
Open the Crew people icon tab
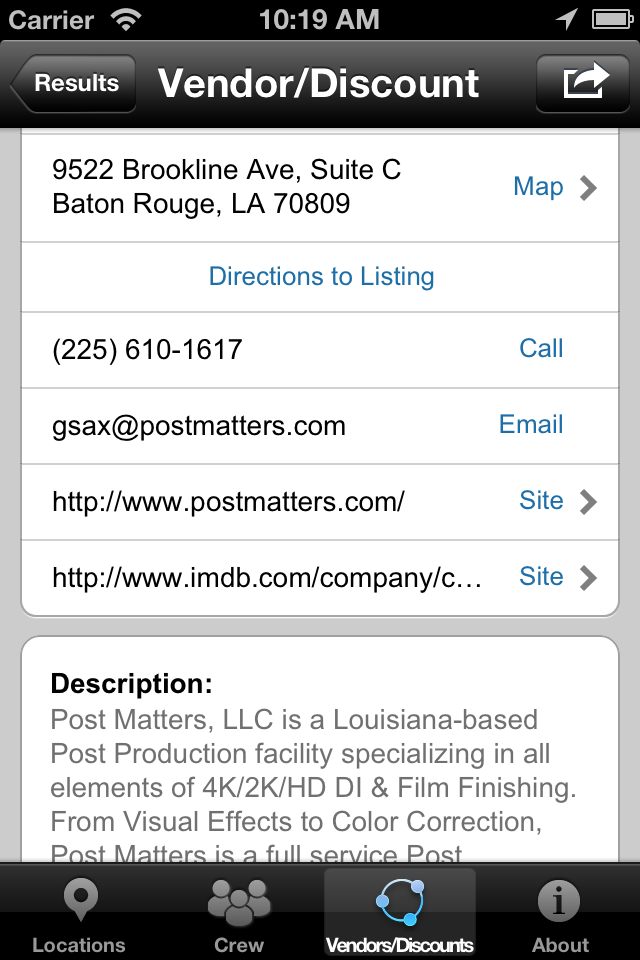[239, 902]
